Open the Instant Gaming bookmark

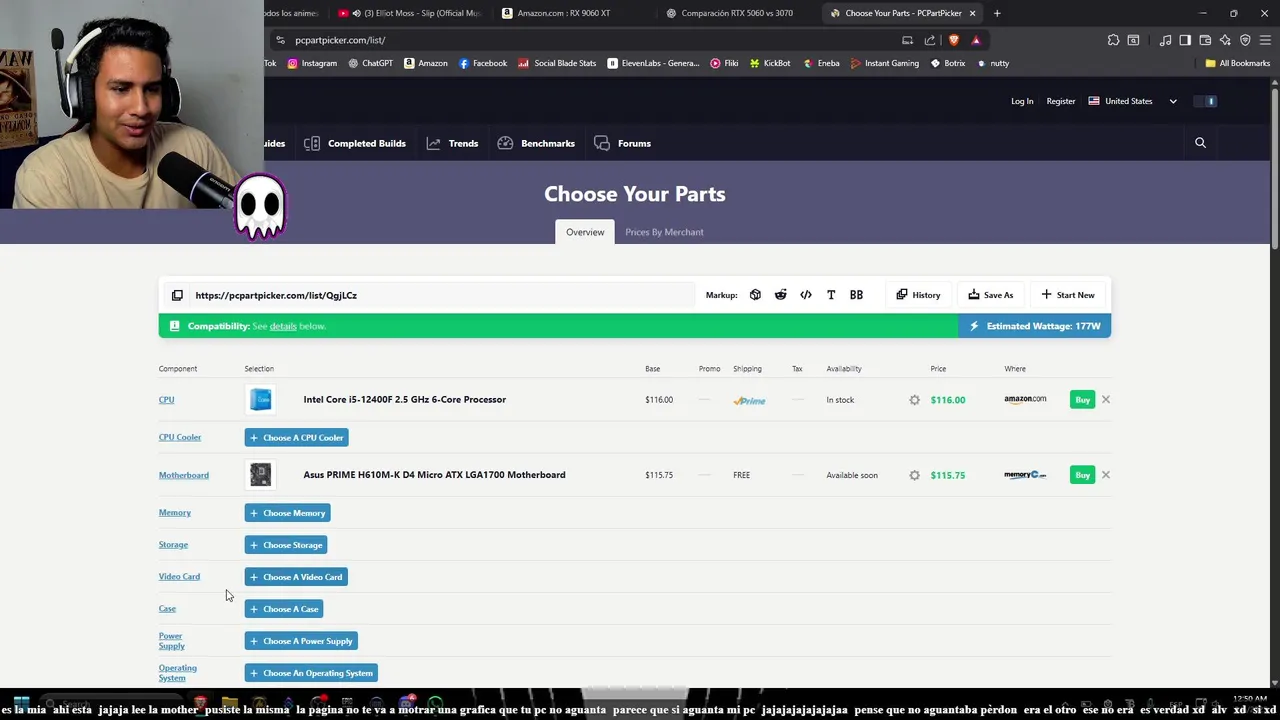click(x=885, y=63)
